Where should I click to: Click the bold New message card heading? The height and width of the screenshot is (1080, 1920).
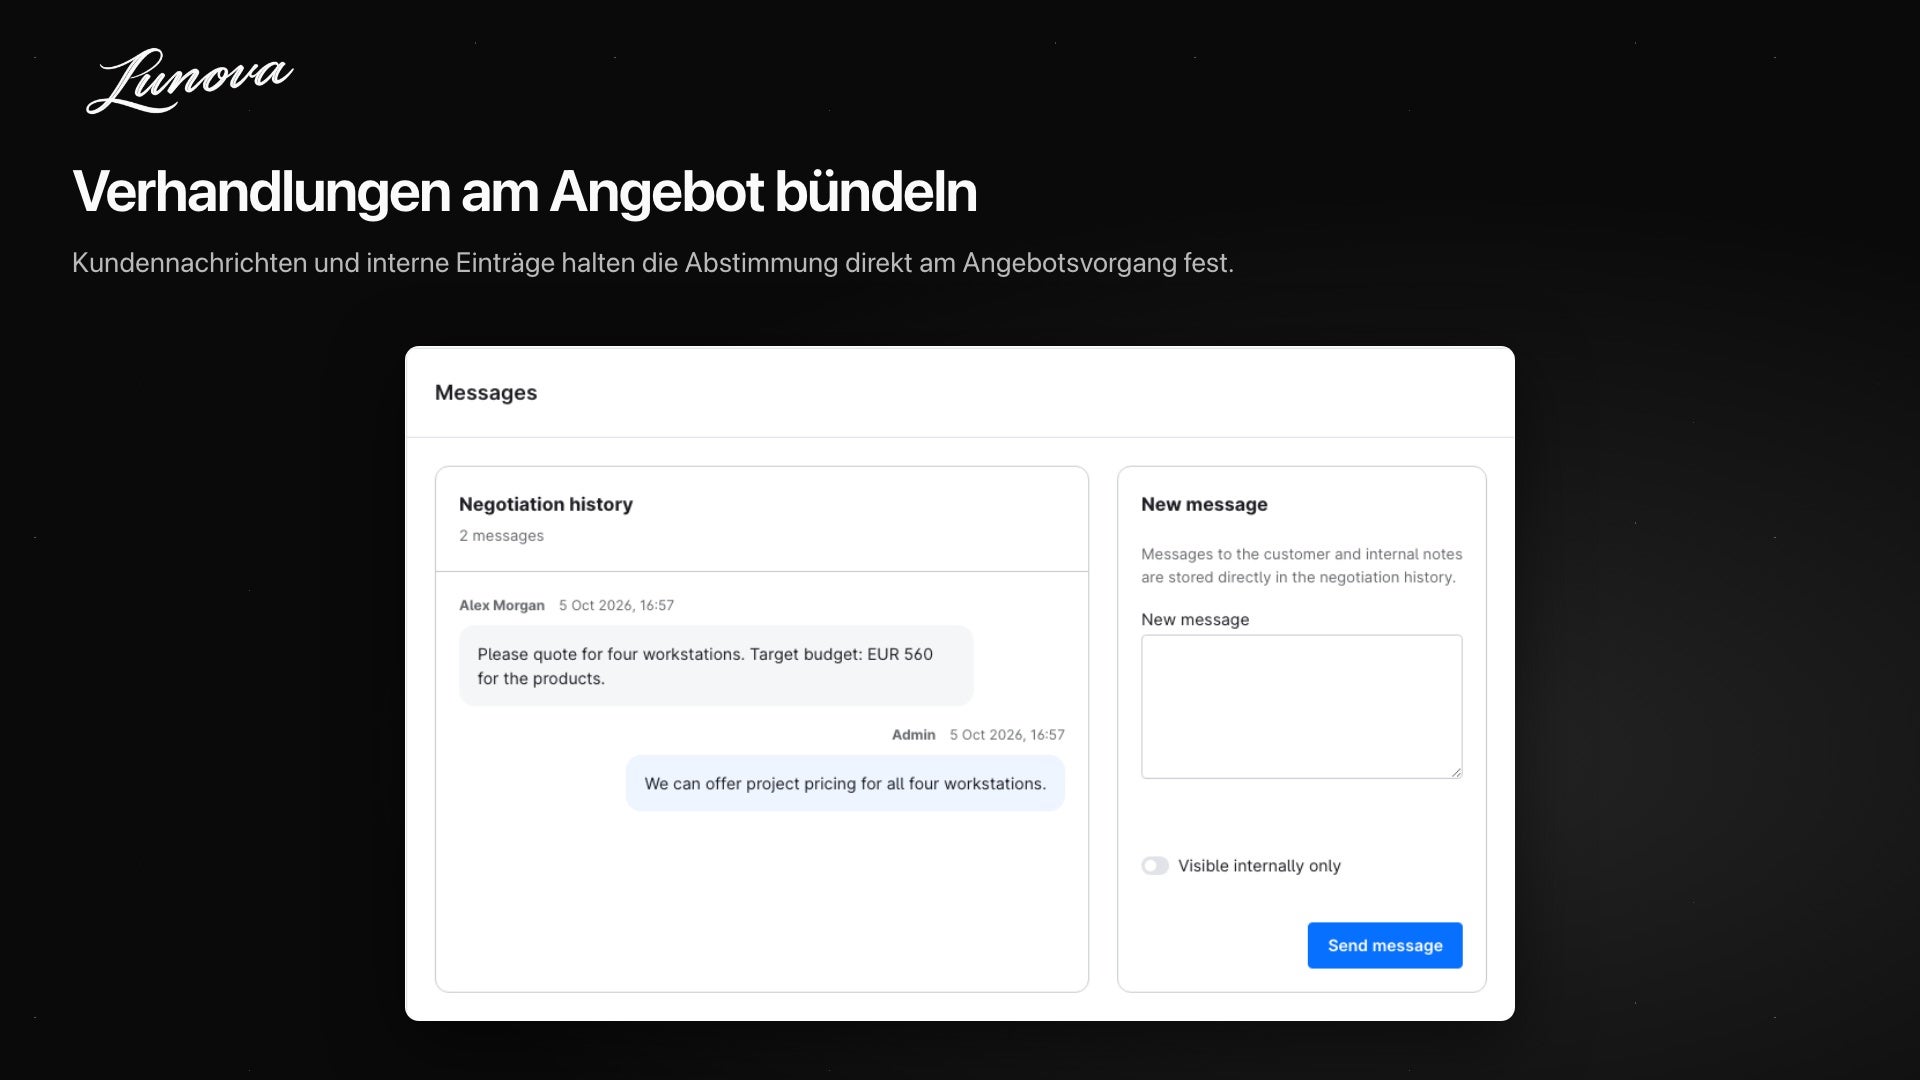click(1204, 504)
